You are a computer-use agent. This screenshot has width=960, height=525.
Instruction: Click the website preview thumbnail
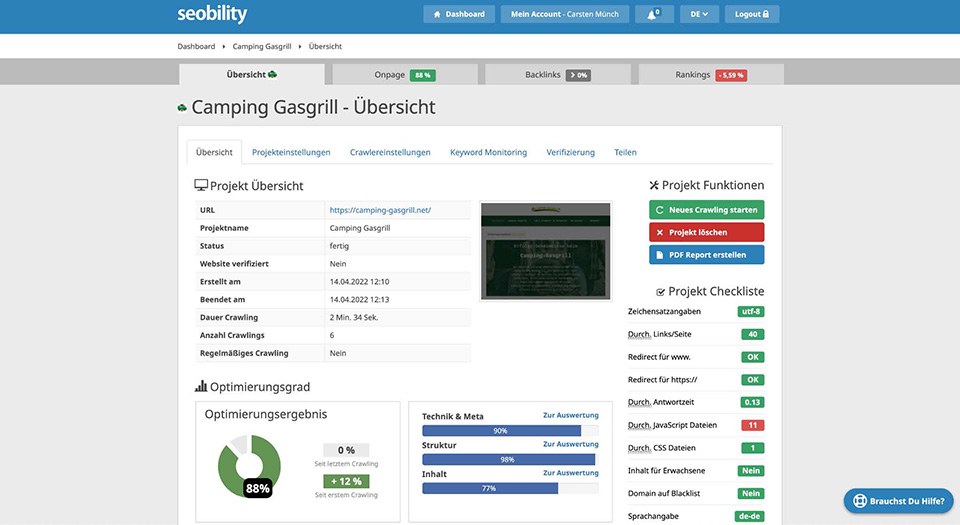pos(546,251)
